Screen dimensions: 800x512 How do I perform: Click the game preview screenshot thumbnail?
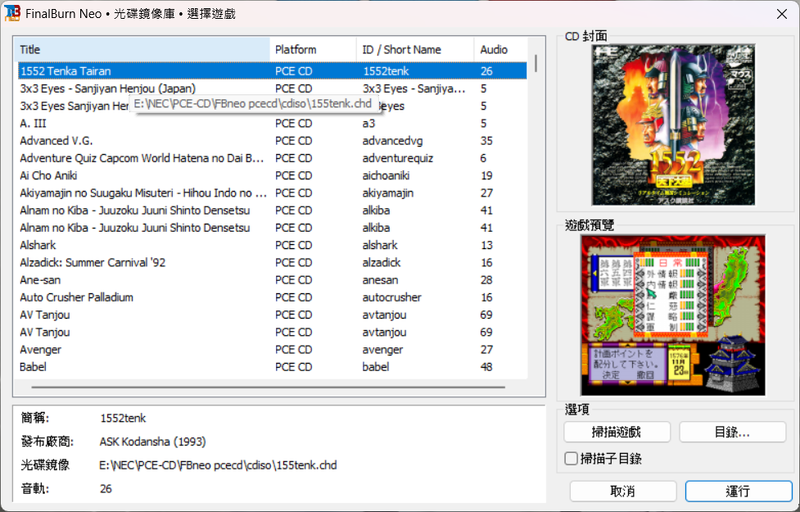(x=673, y=316)
